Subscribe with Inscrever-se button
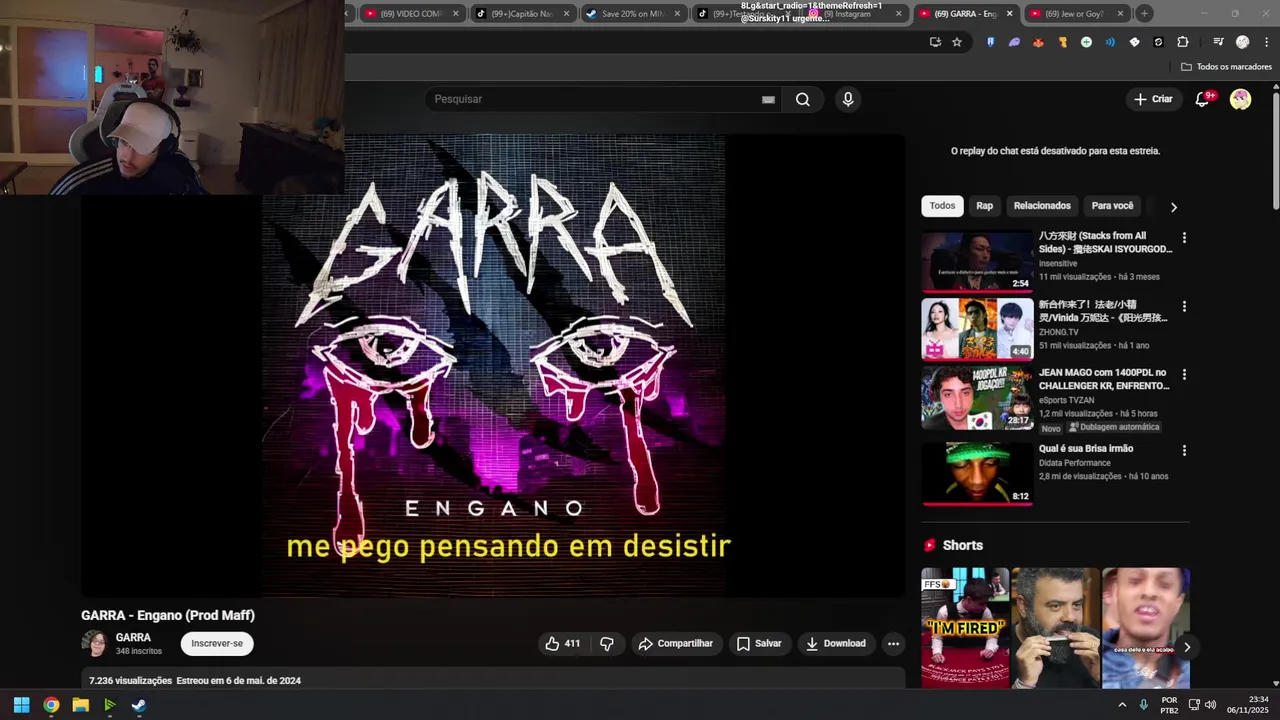Image resolution: width=1280 pixels, height=720 pixels. point(217,643)
